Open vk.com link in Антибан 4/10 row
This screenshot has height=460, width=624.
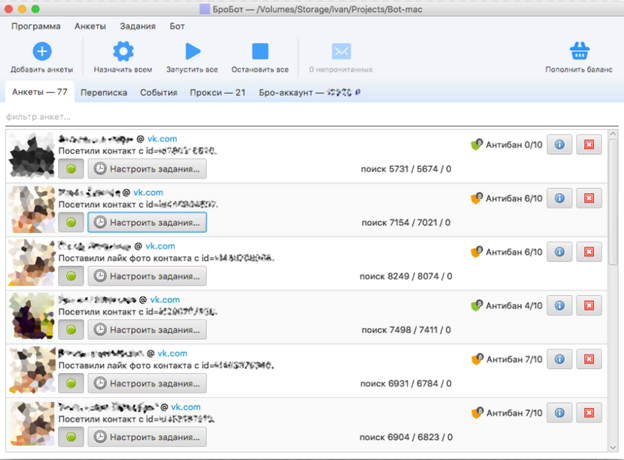pos(165,300)
